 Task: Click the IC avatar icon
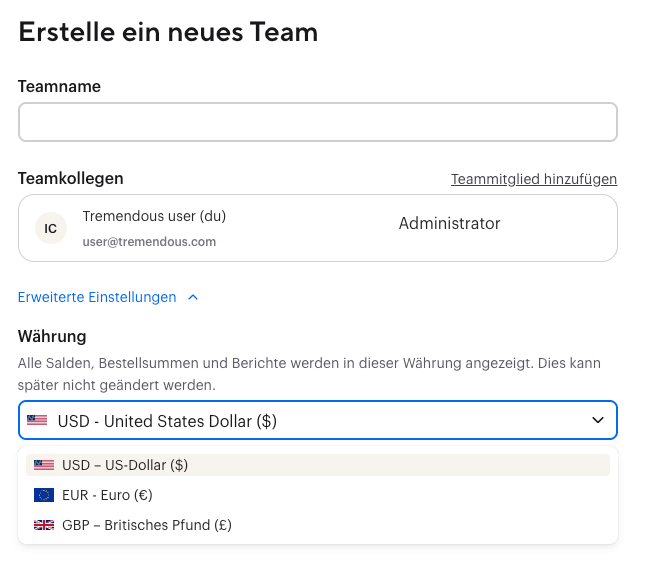point(51,228)
